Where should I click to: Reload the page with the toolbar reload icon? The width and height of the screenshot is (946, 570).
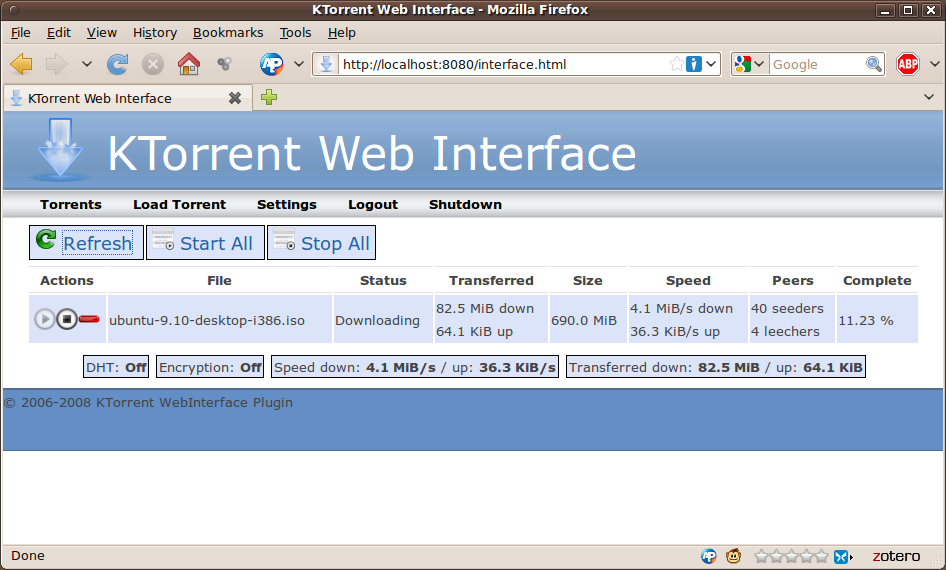click(117, 64)
